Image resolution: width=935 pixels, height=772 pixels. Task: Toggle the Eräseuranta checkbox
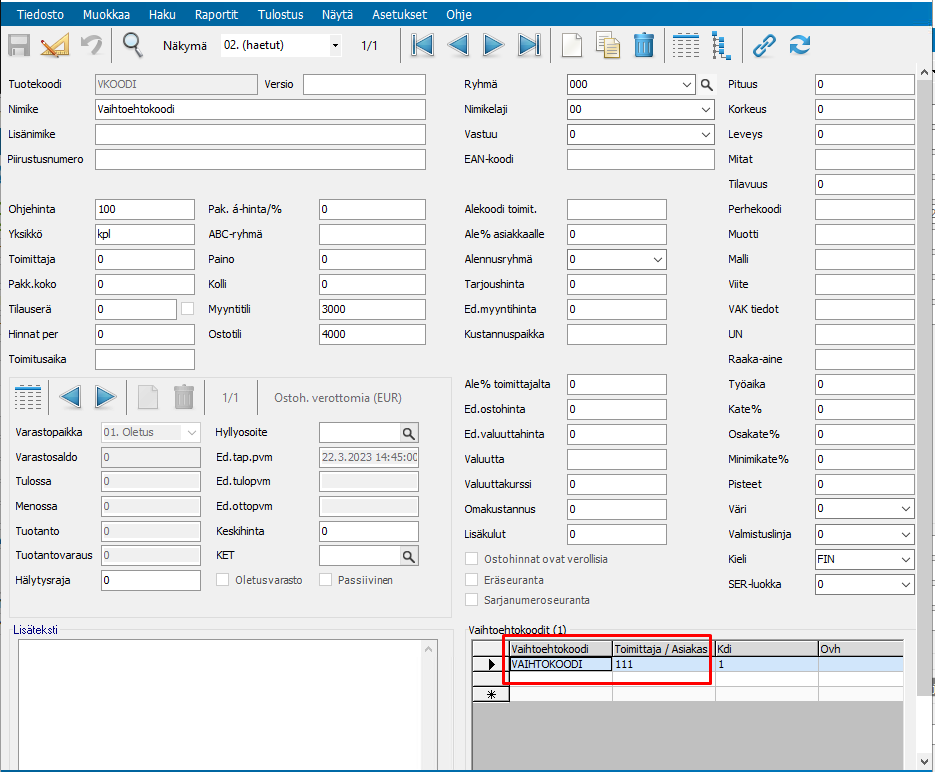(473, 579)
